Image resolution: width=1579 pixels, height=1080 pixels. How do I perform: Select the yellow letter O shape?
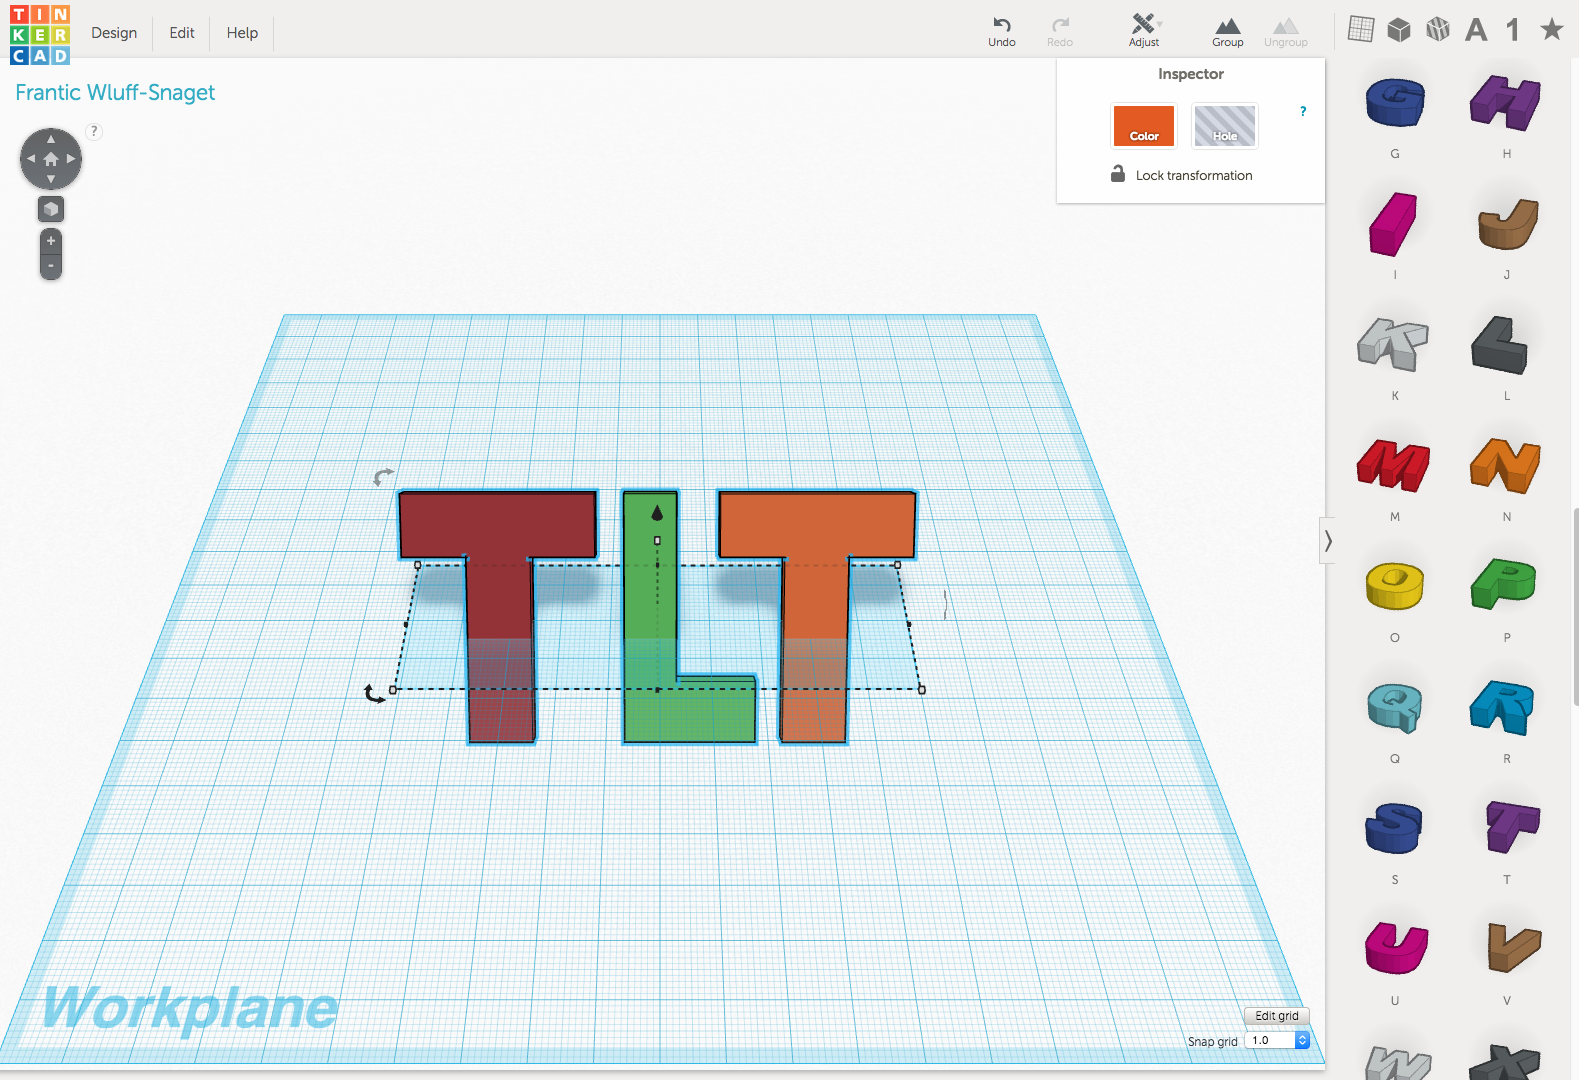click(1395, 586)
